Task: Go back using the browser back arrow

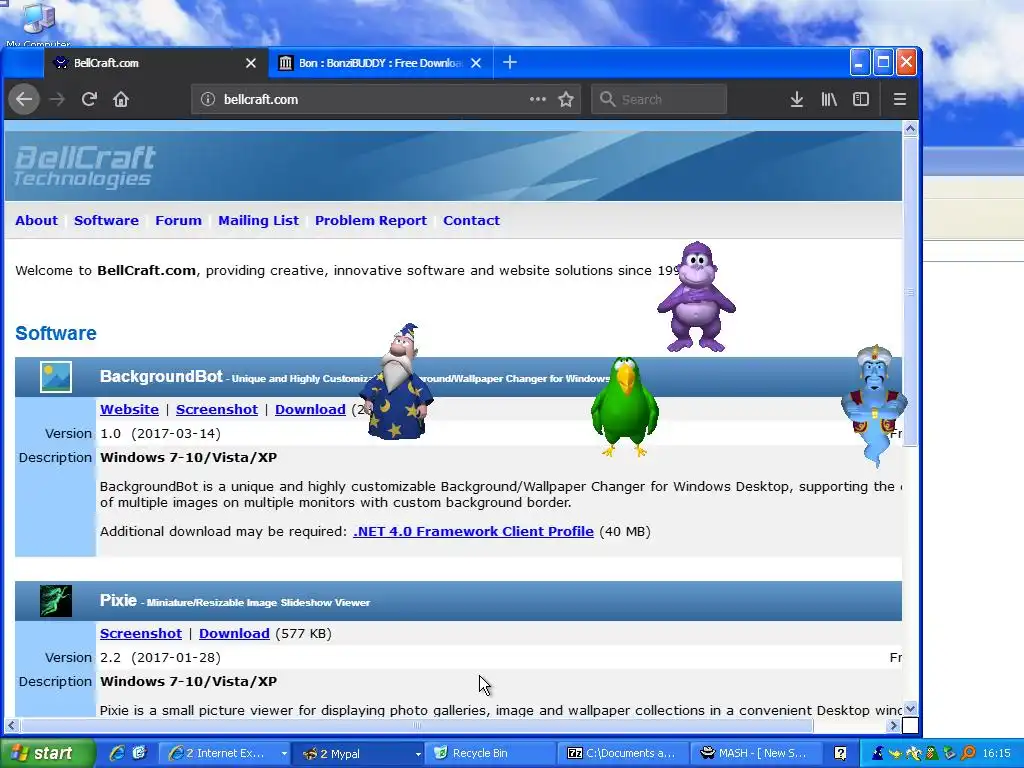Action: pyautogui.click(x=24, y=99)
